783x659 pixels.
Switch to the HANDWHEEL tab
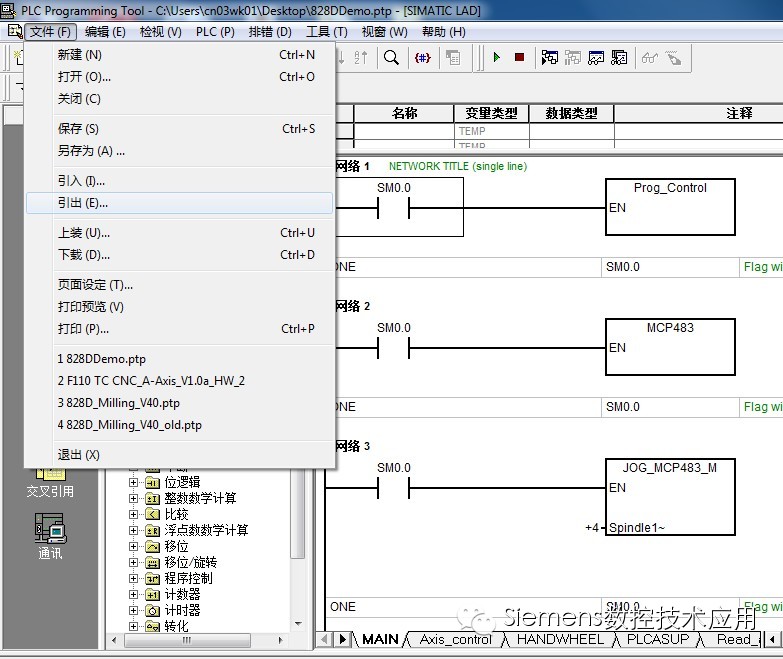coord(560,640)
